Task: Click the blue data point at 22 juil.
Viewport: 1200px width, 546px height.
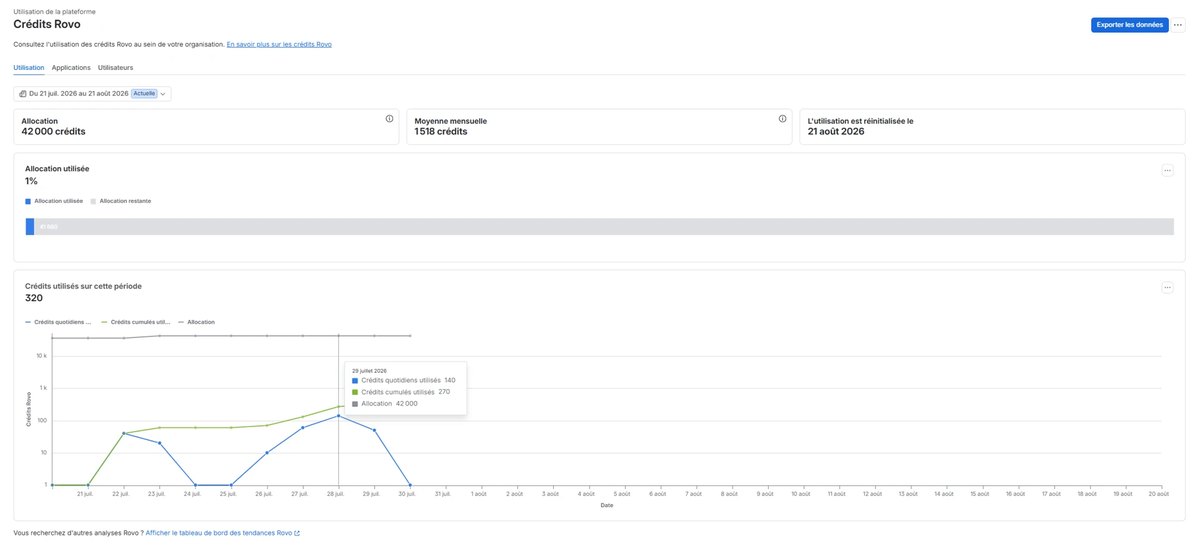Action: pyautogui.click(x=123, y=433)
